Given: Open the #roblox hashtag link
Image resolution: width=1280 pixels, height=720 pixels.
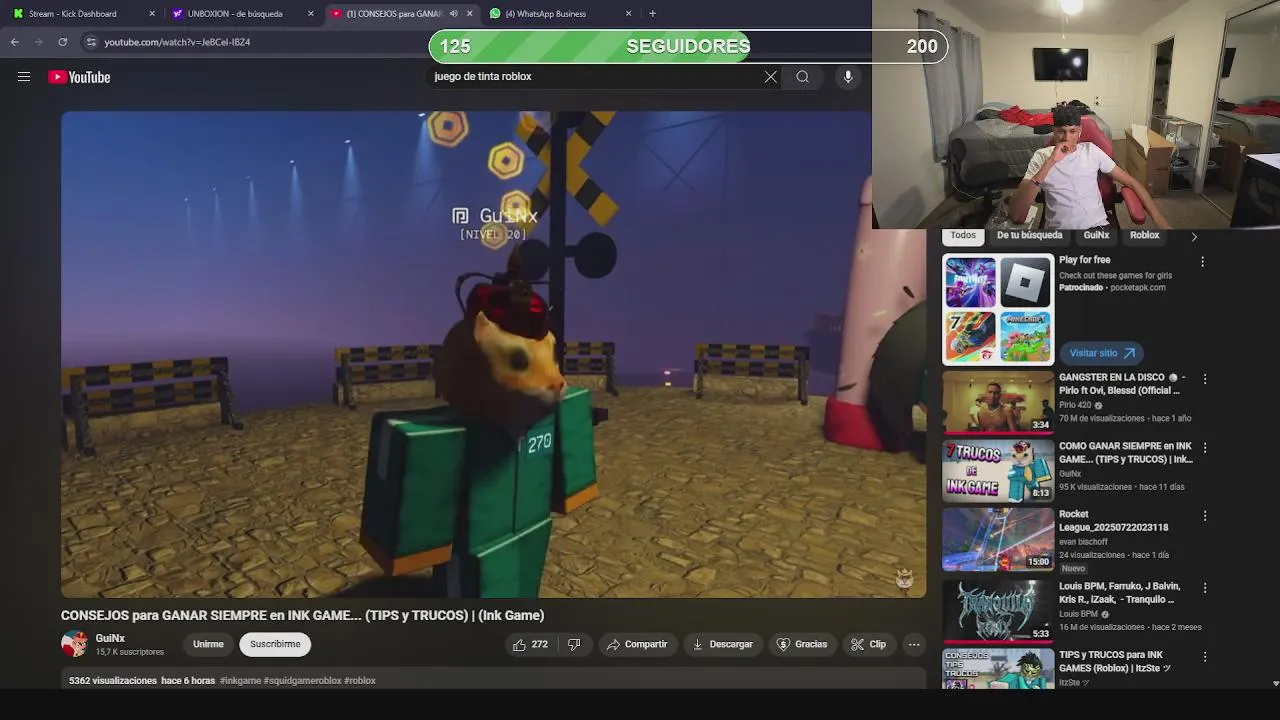Looking at the screenshot, I should pyautogui.click(x=360, y=681).
